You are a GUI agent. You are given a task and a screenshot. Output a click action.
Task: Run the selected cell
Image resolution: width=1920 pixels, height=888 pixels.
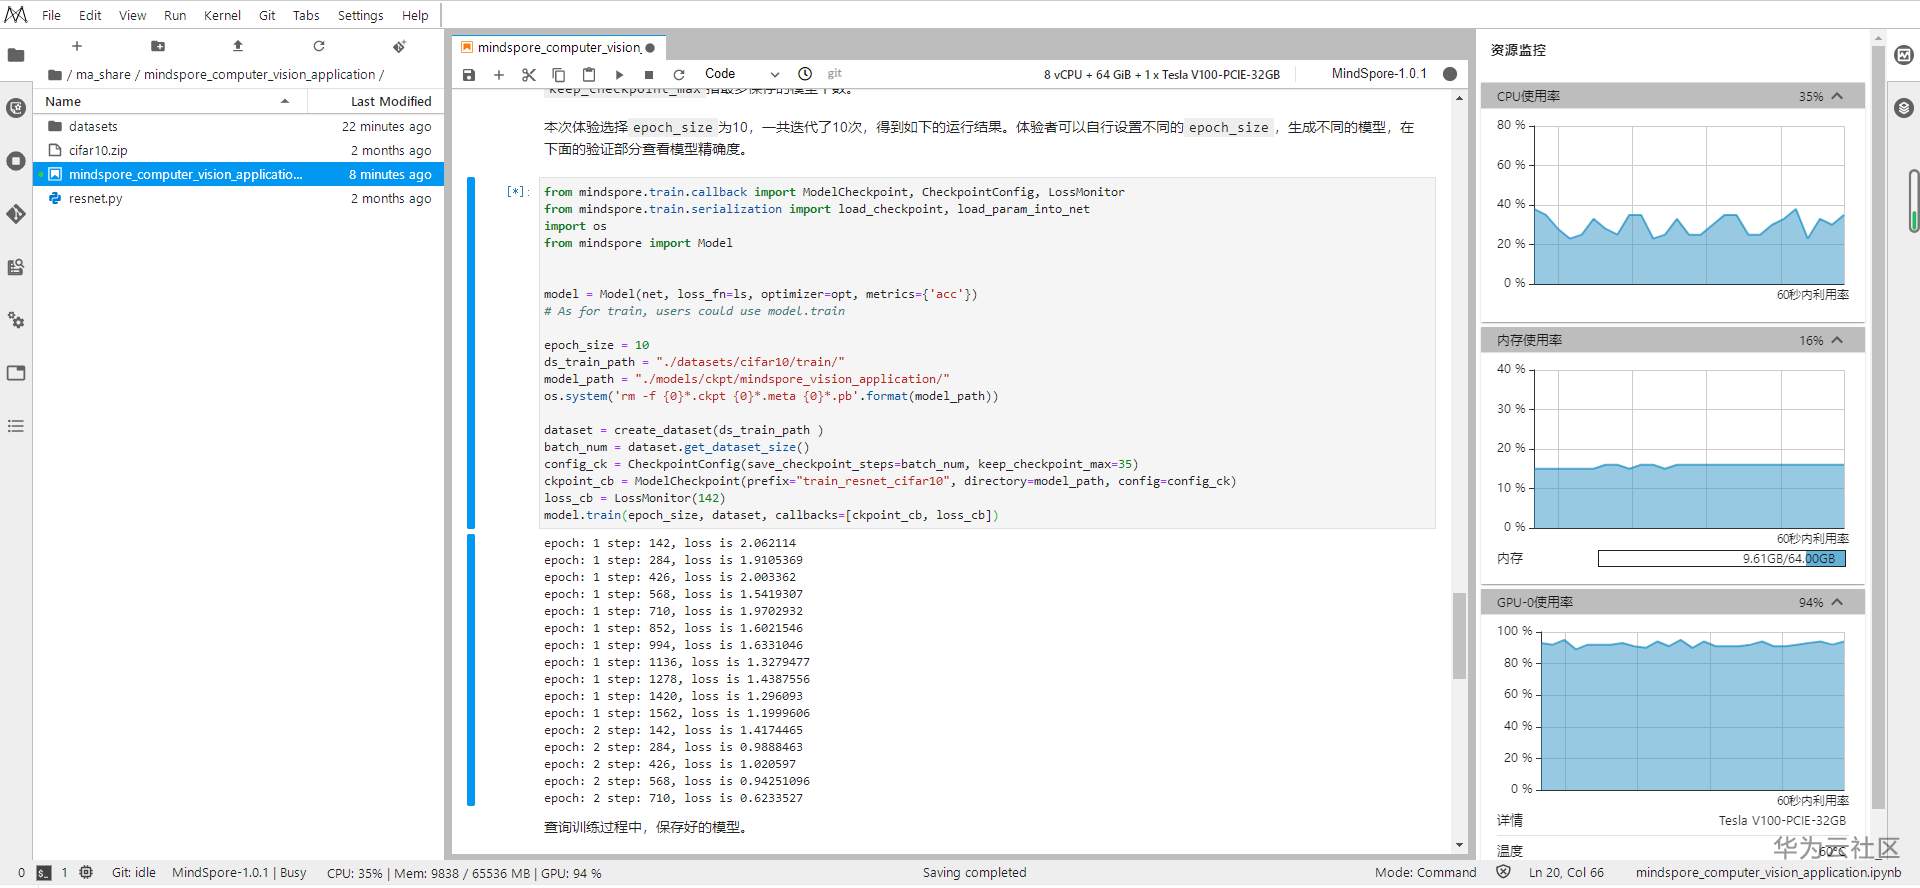click(x=619, y=75)
